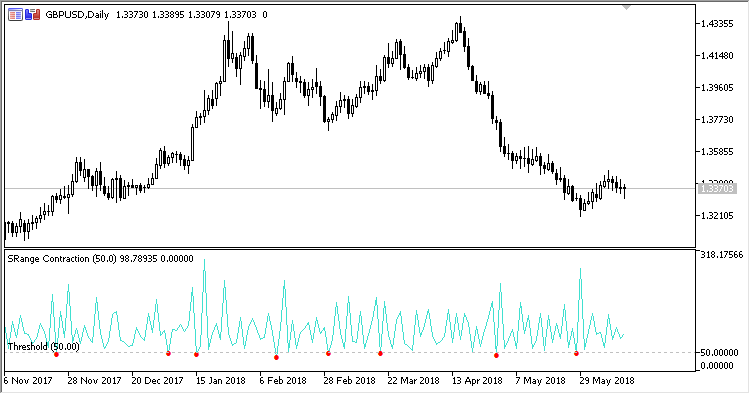Click the 318.17566 indicator scale value
The height and width of the screenshot is (394, 750).
722,255
